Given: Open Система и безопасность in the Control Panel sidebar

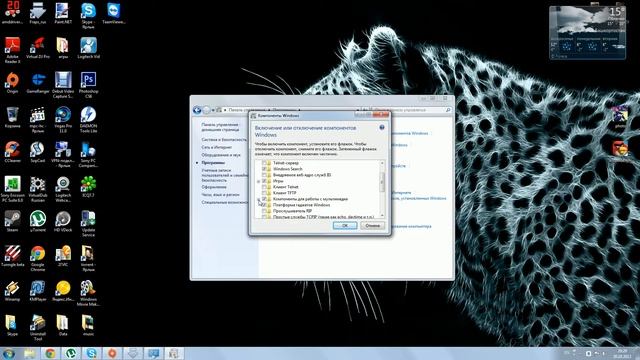Looking at the screenshot, I should click(224, 140).
